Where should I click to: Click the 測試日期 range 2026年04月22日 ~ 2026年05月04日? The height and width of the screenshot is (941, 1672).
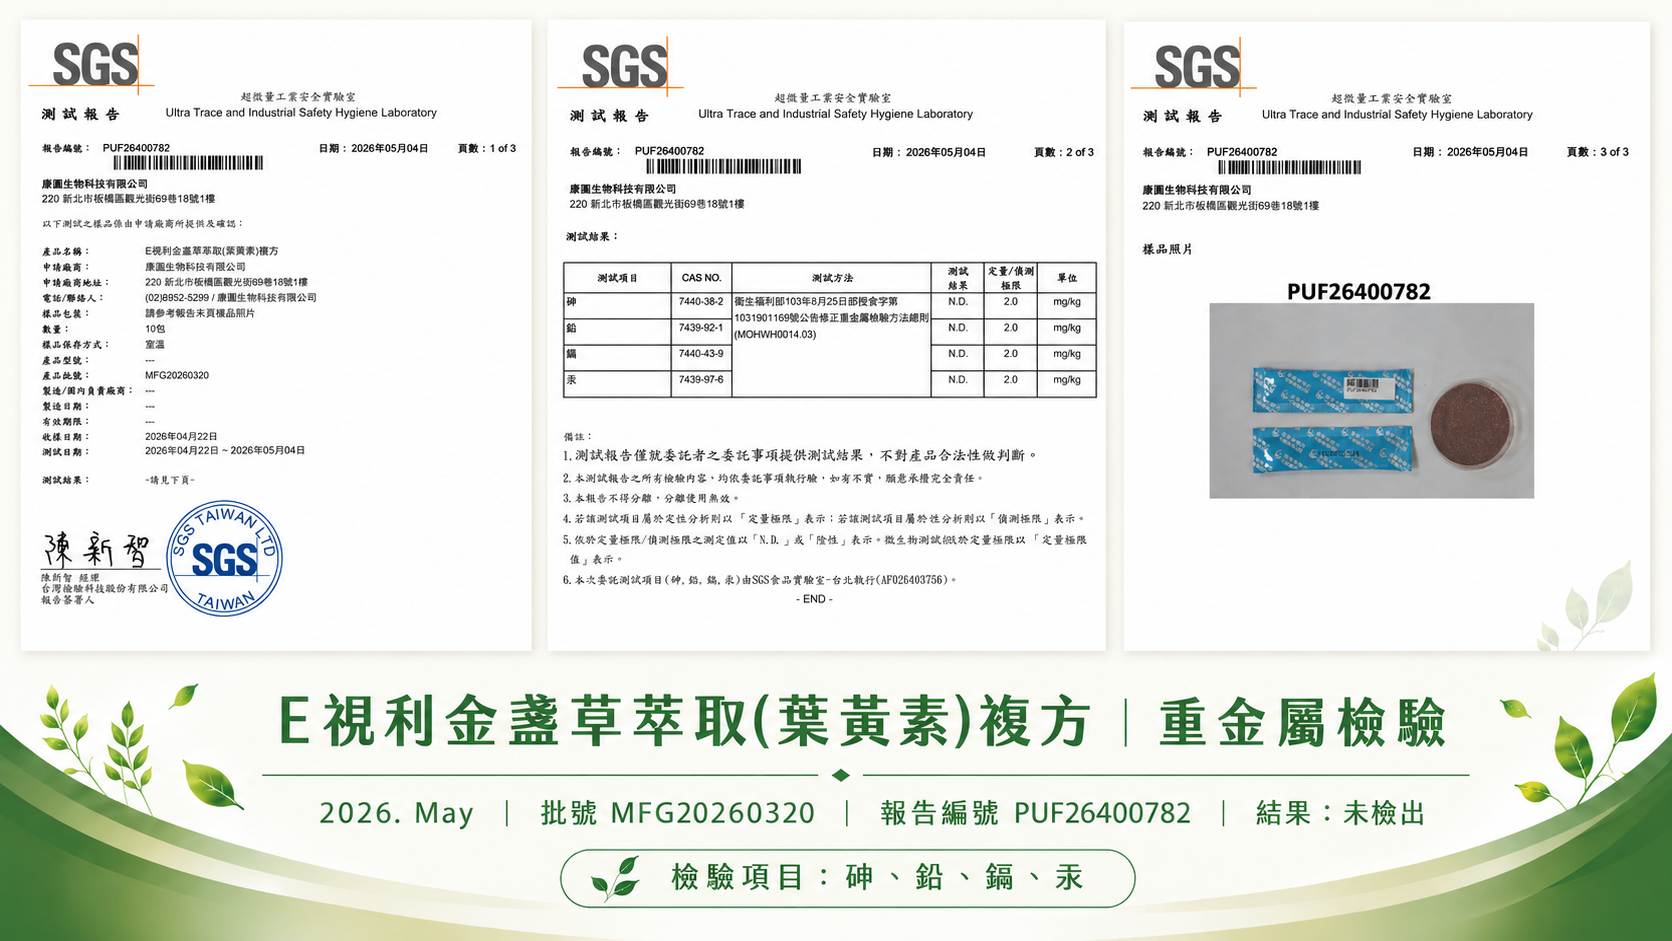[x=225, y=450]
